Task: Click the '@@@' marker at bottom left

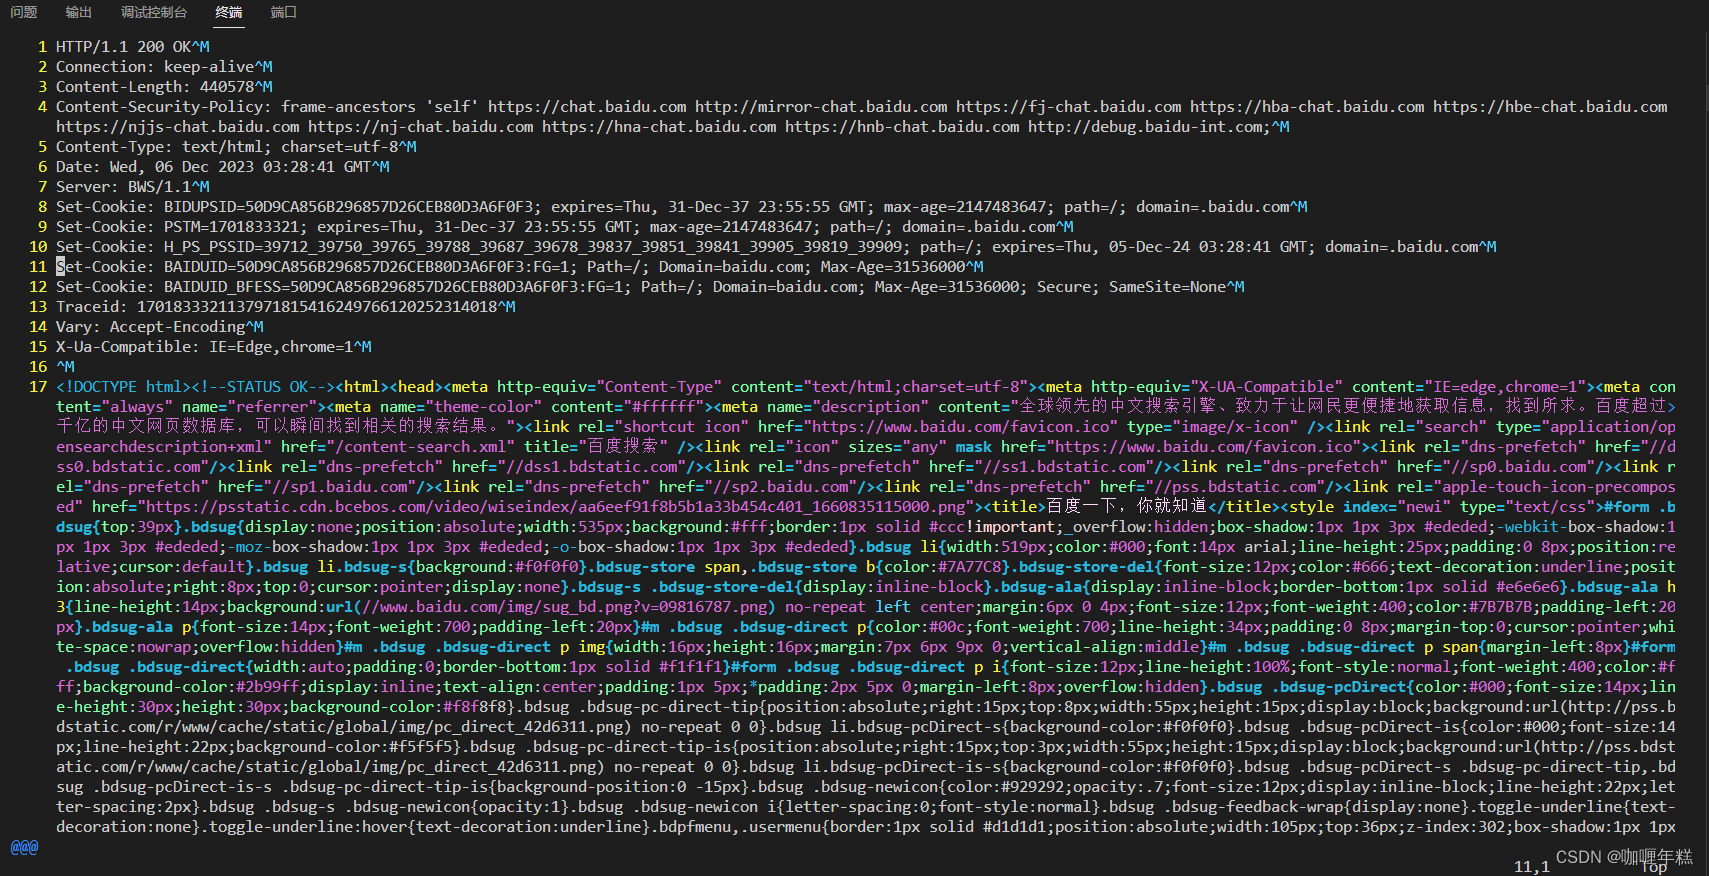Action: click(24, 847)
